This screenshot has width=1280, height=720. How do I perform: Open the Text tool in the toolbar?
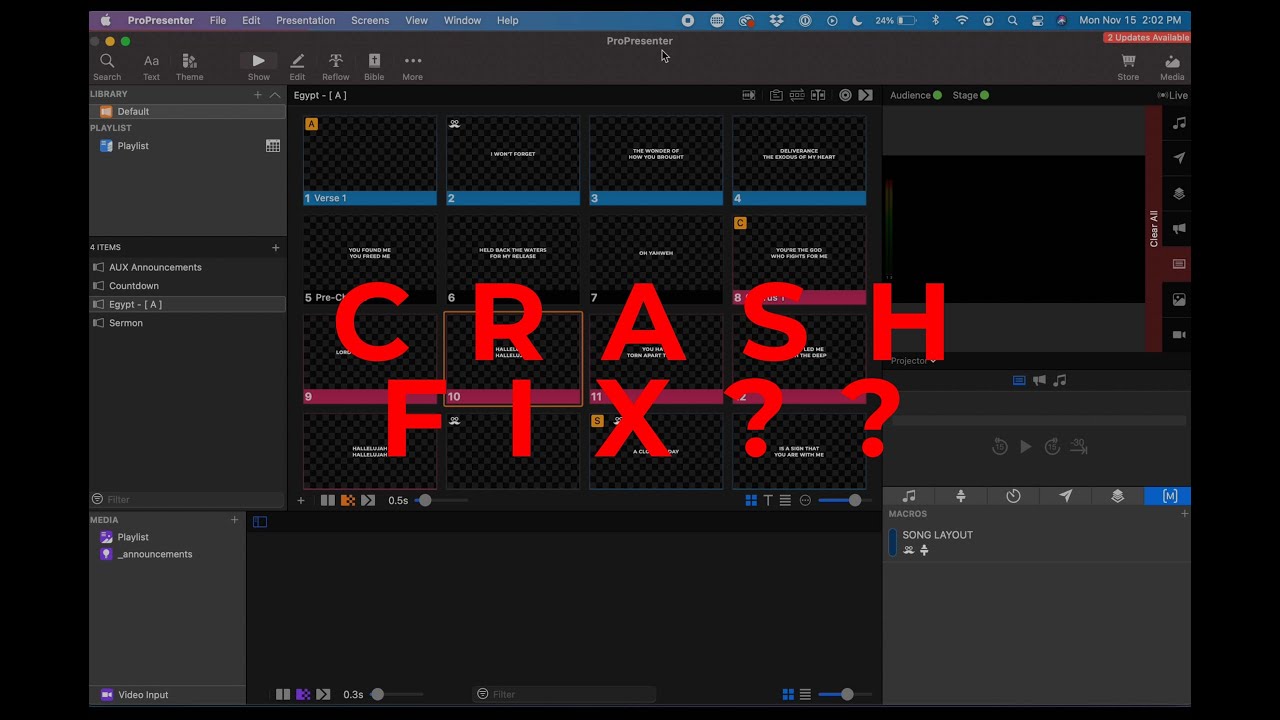pyautogui.click(x=151, y=67)
